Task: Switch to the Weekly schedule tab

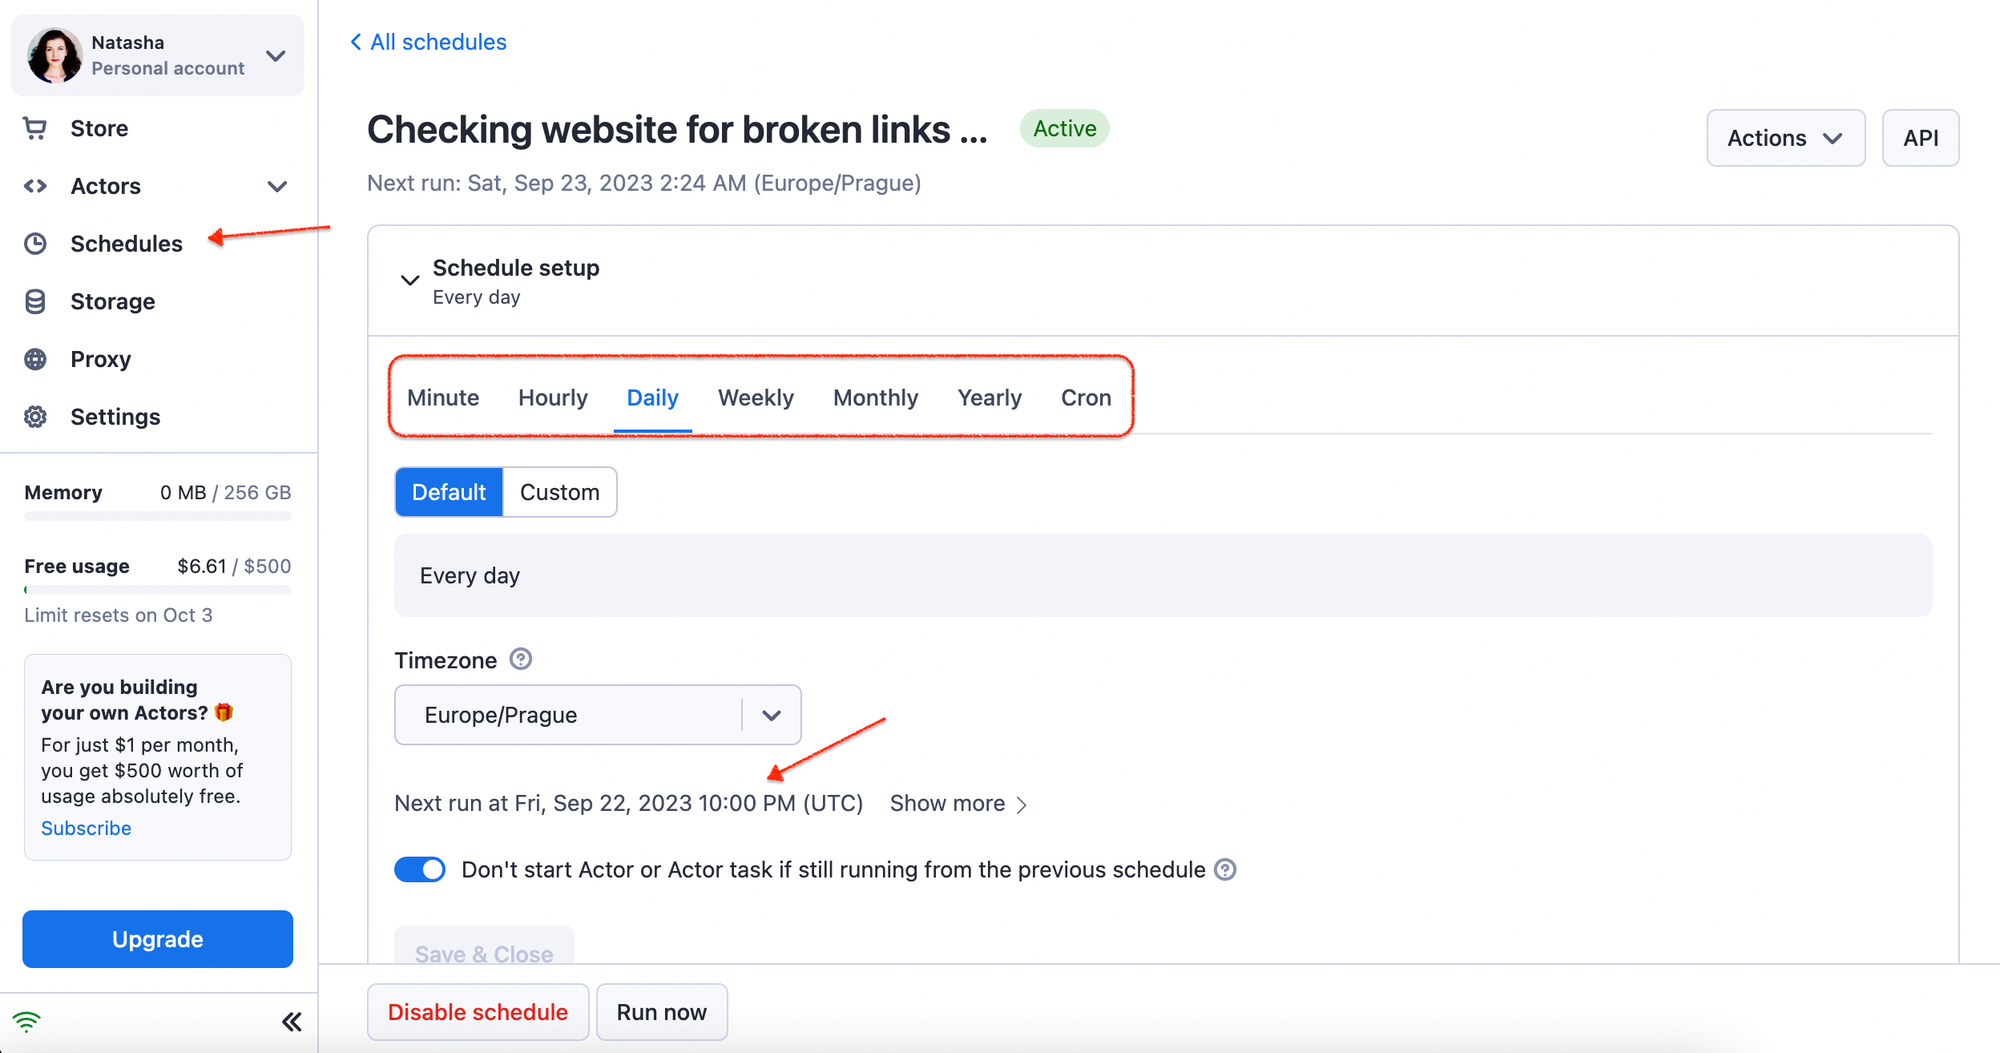Action: 755,397
